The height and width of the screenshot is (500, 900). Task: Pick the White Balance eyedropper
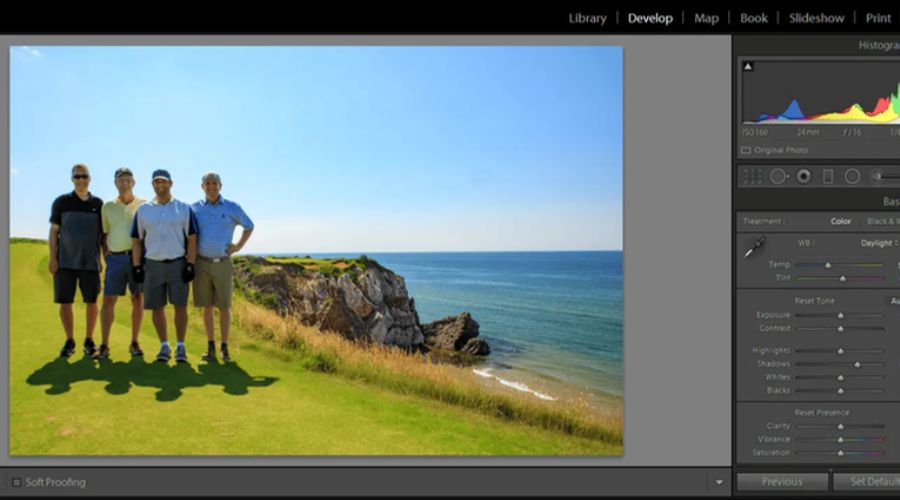[753, 248]
